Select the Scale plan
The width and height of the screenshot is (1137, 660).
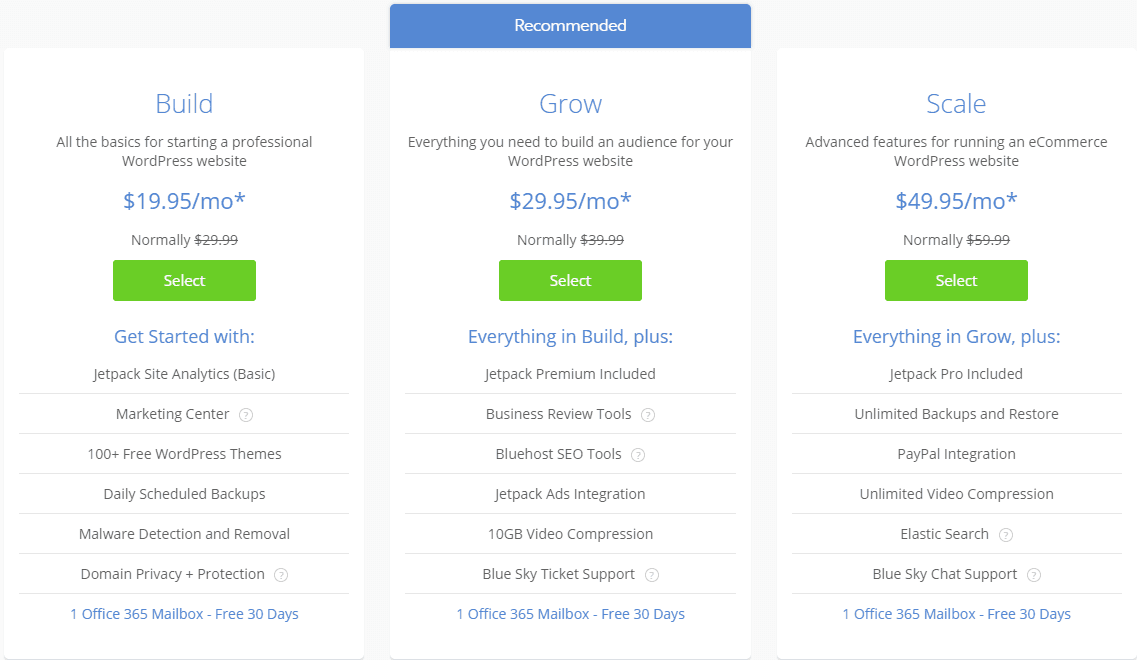coord(956,281)
